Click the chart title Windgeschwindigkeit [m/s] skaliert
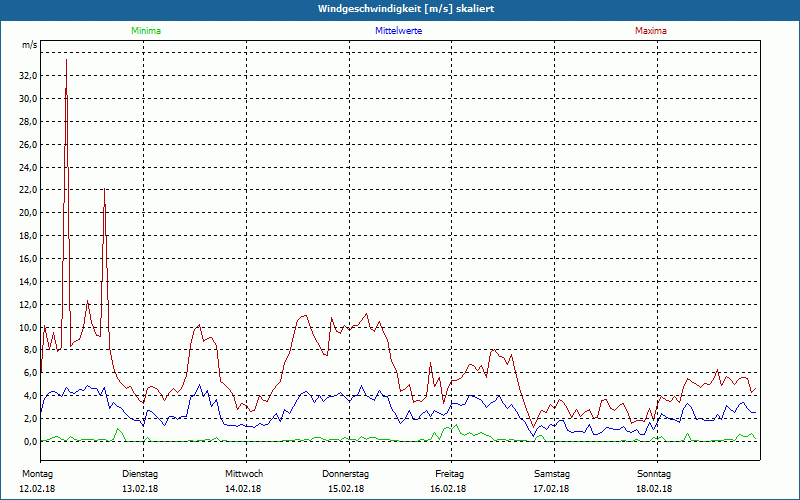The width and height of the screenshot is (800, 500). pos(406,9)
